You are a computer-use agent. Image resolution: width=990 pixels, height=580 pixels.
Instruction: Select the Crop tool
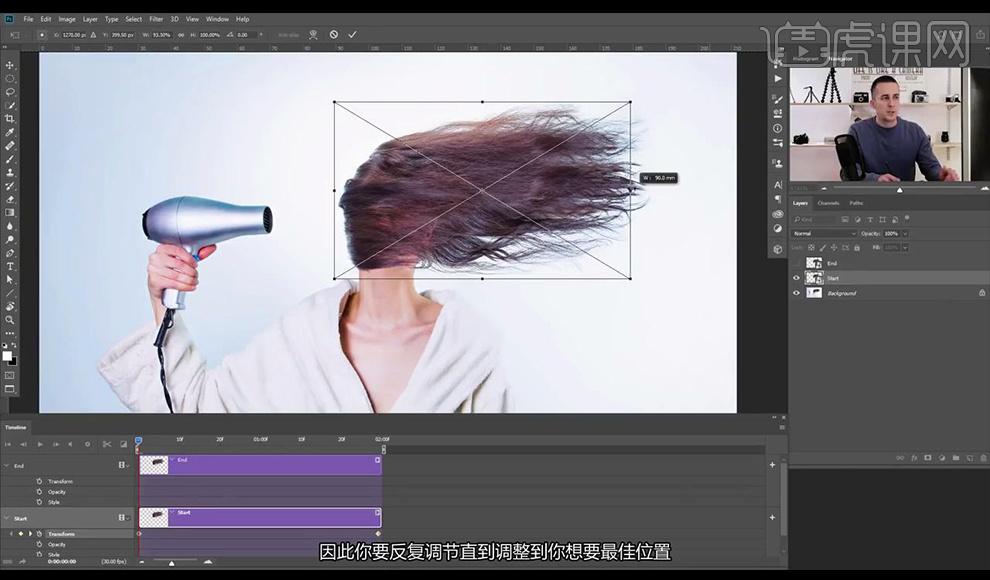click(x=9, y=119)
